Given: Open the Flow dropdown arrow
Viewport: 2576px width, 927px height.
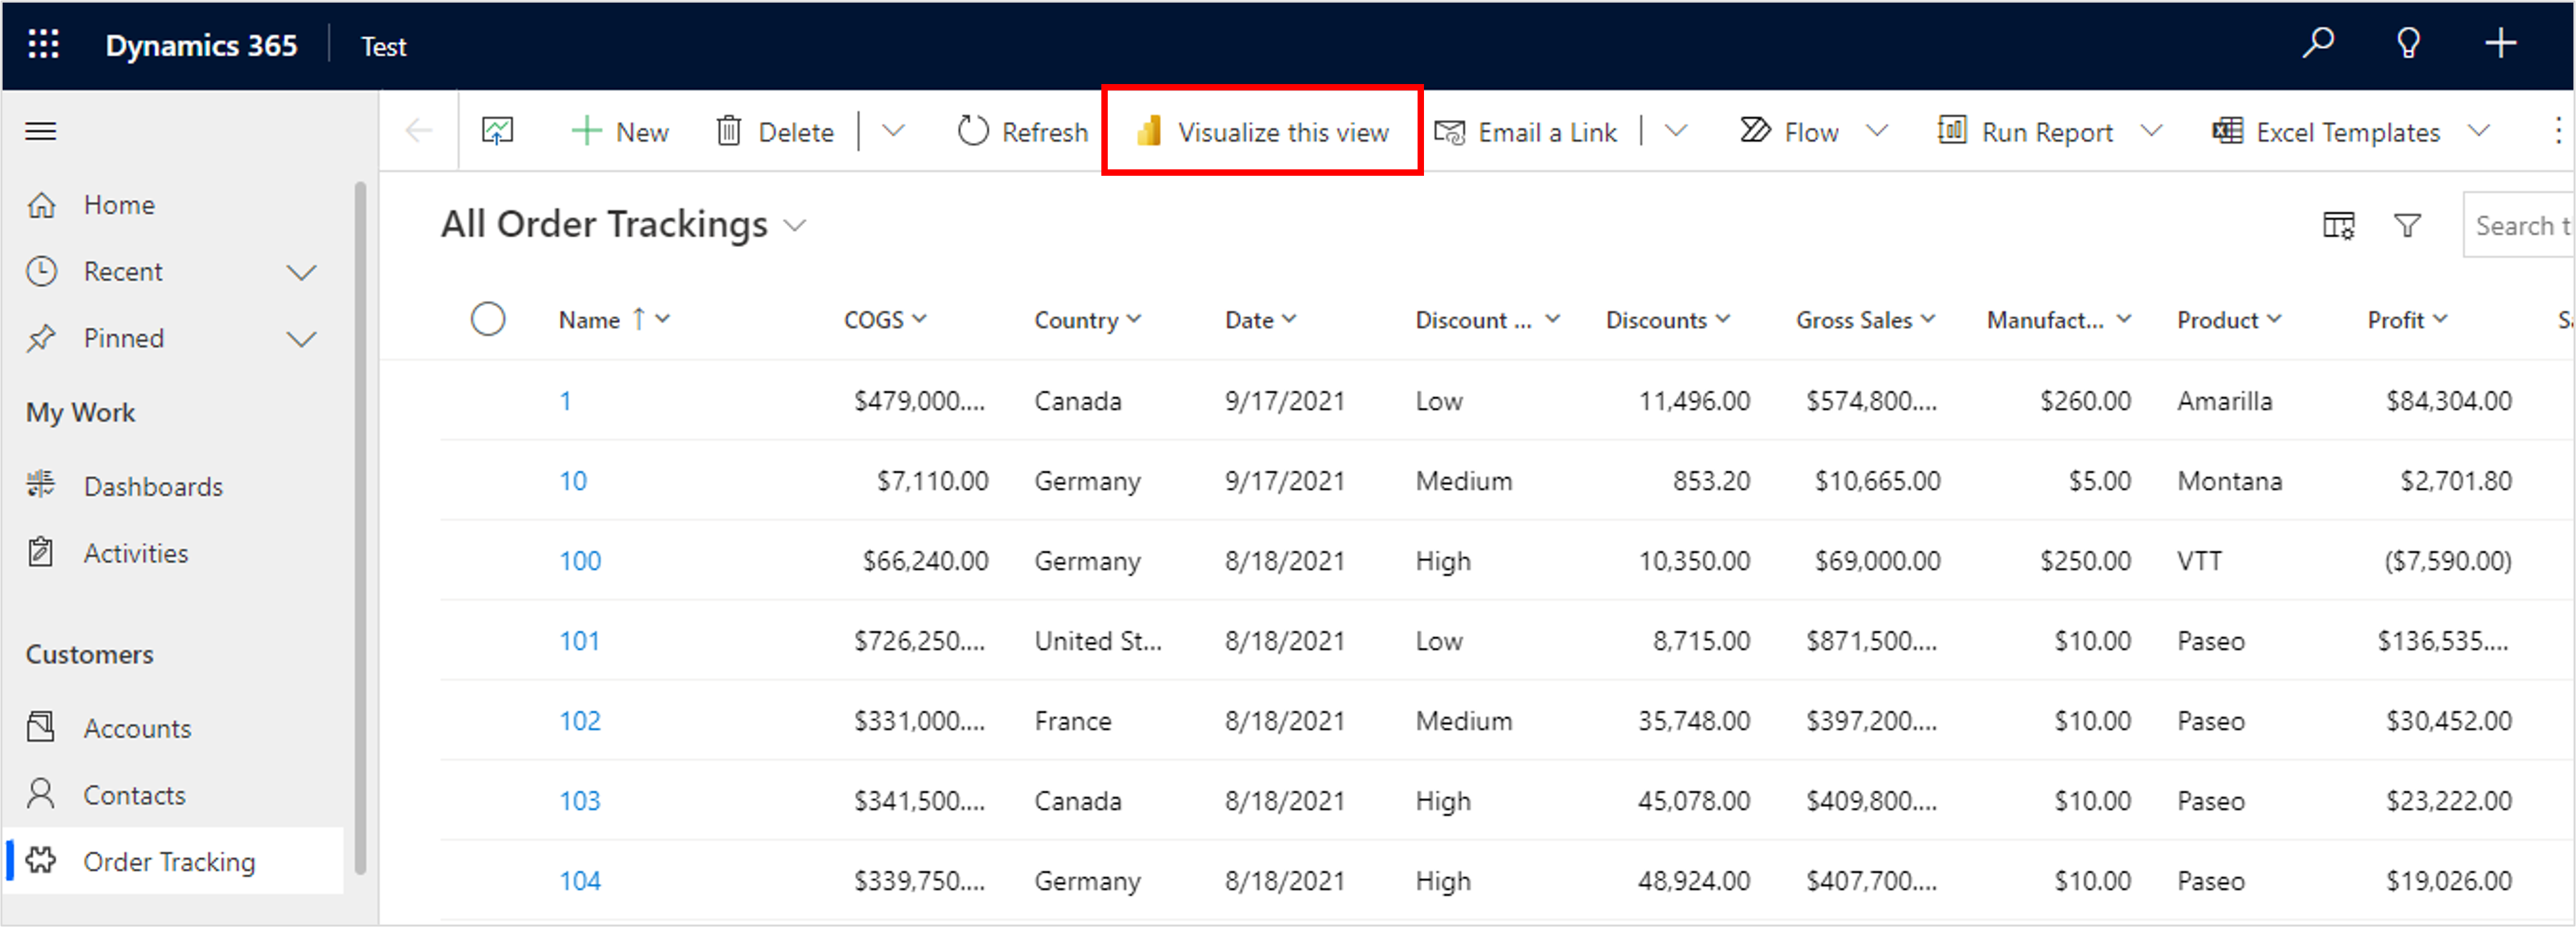Looking at the screenshot, I should point(1877,131).
